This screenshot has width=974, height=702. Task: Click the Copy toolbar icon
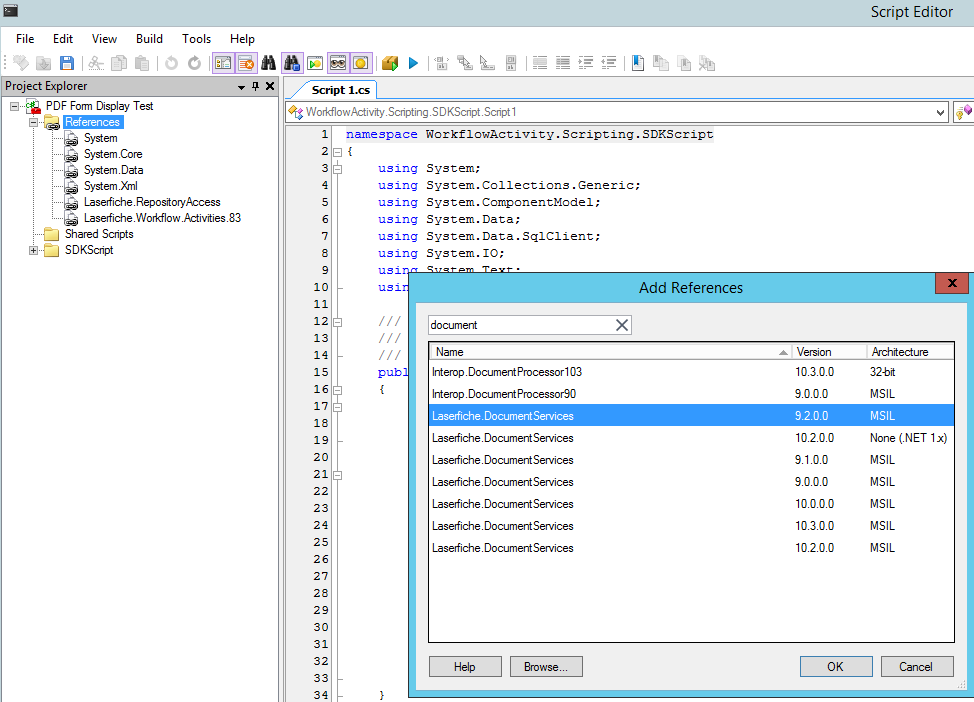tap(119, 63)
